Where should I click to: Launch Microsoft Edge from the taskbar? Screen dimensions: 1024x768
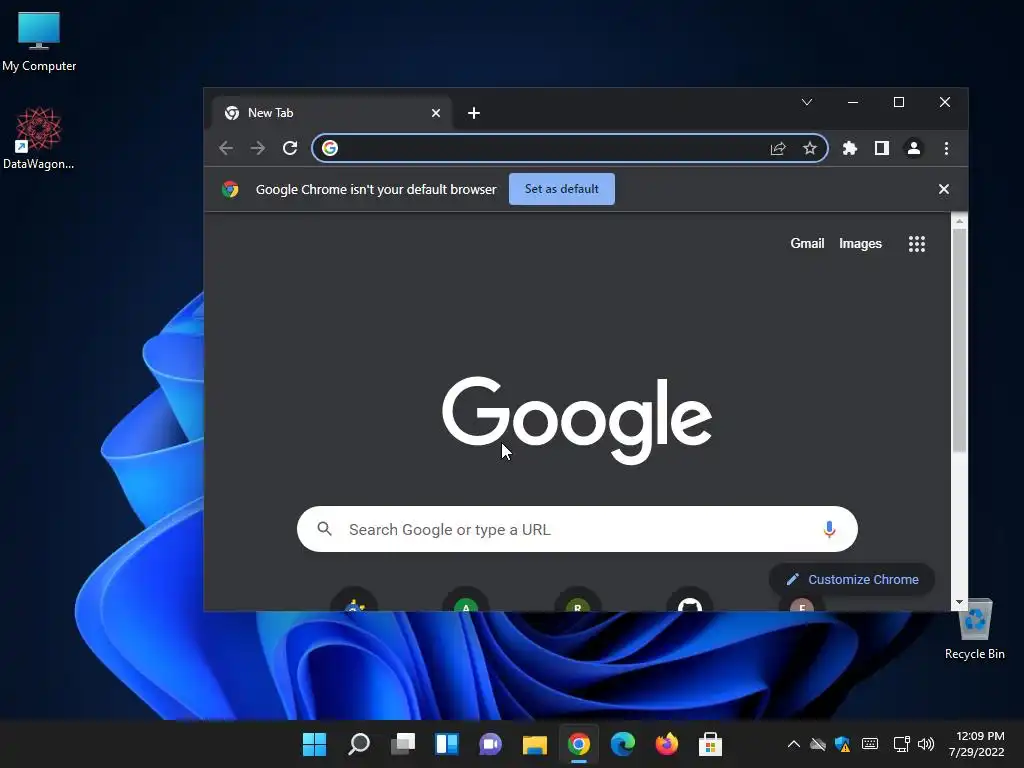click(622, 744)
